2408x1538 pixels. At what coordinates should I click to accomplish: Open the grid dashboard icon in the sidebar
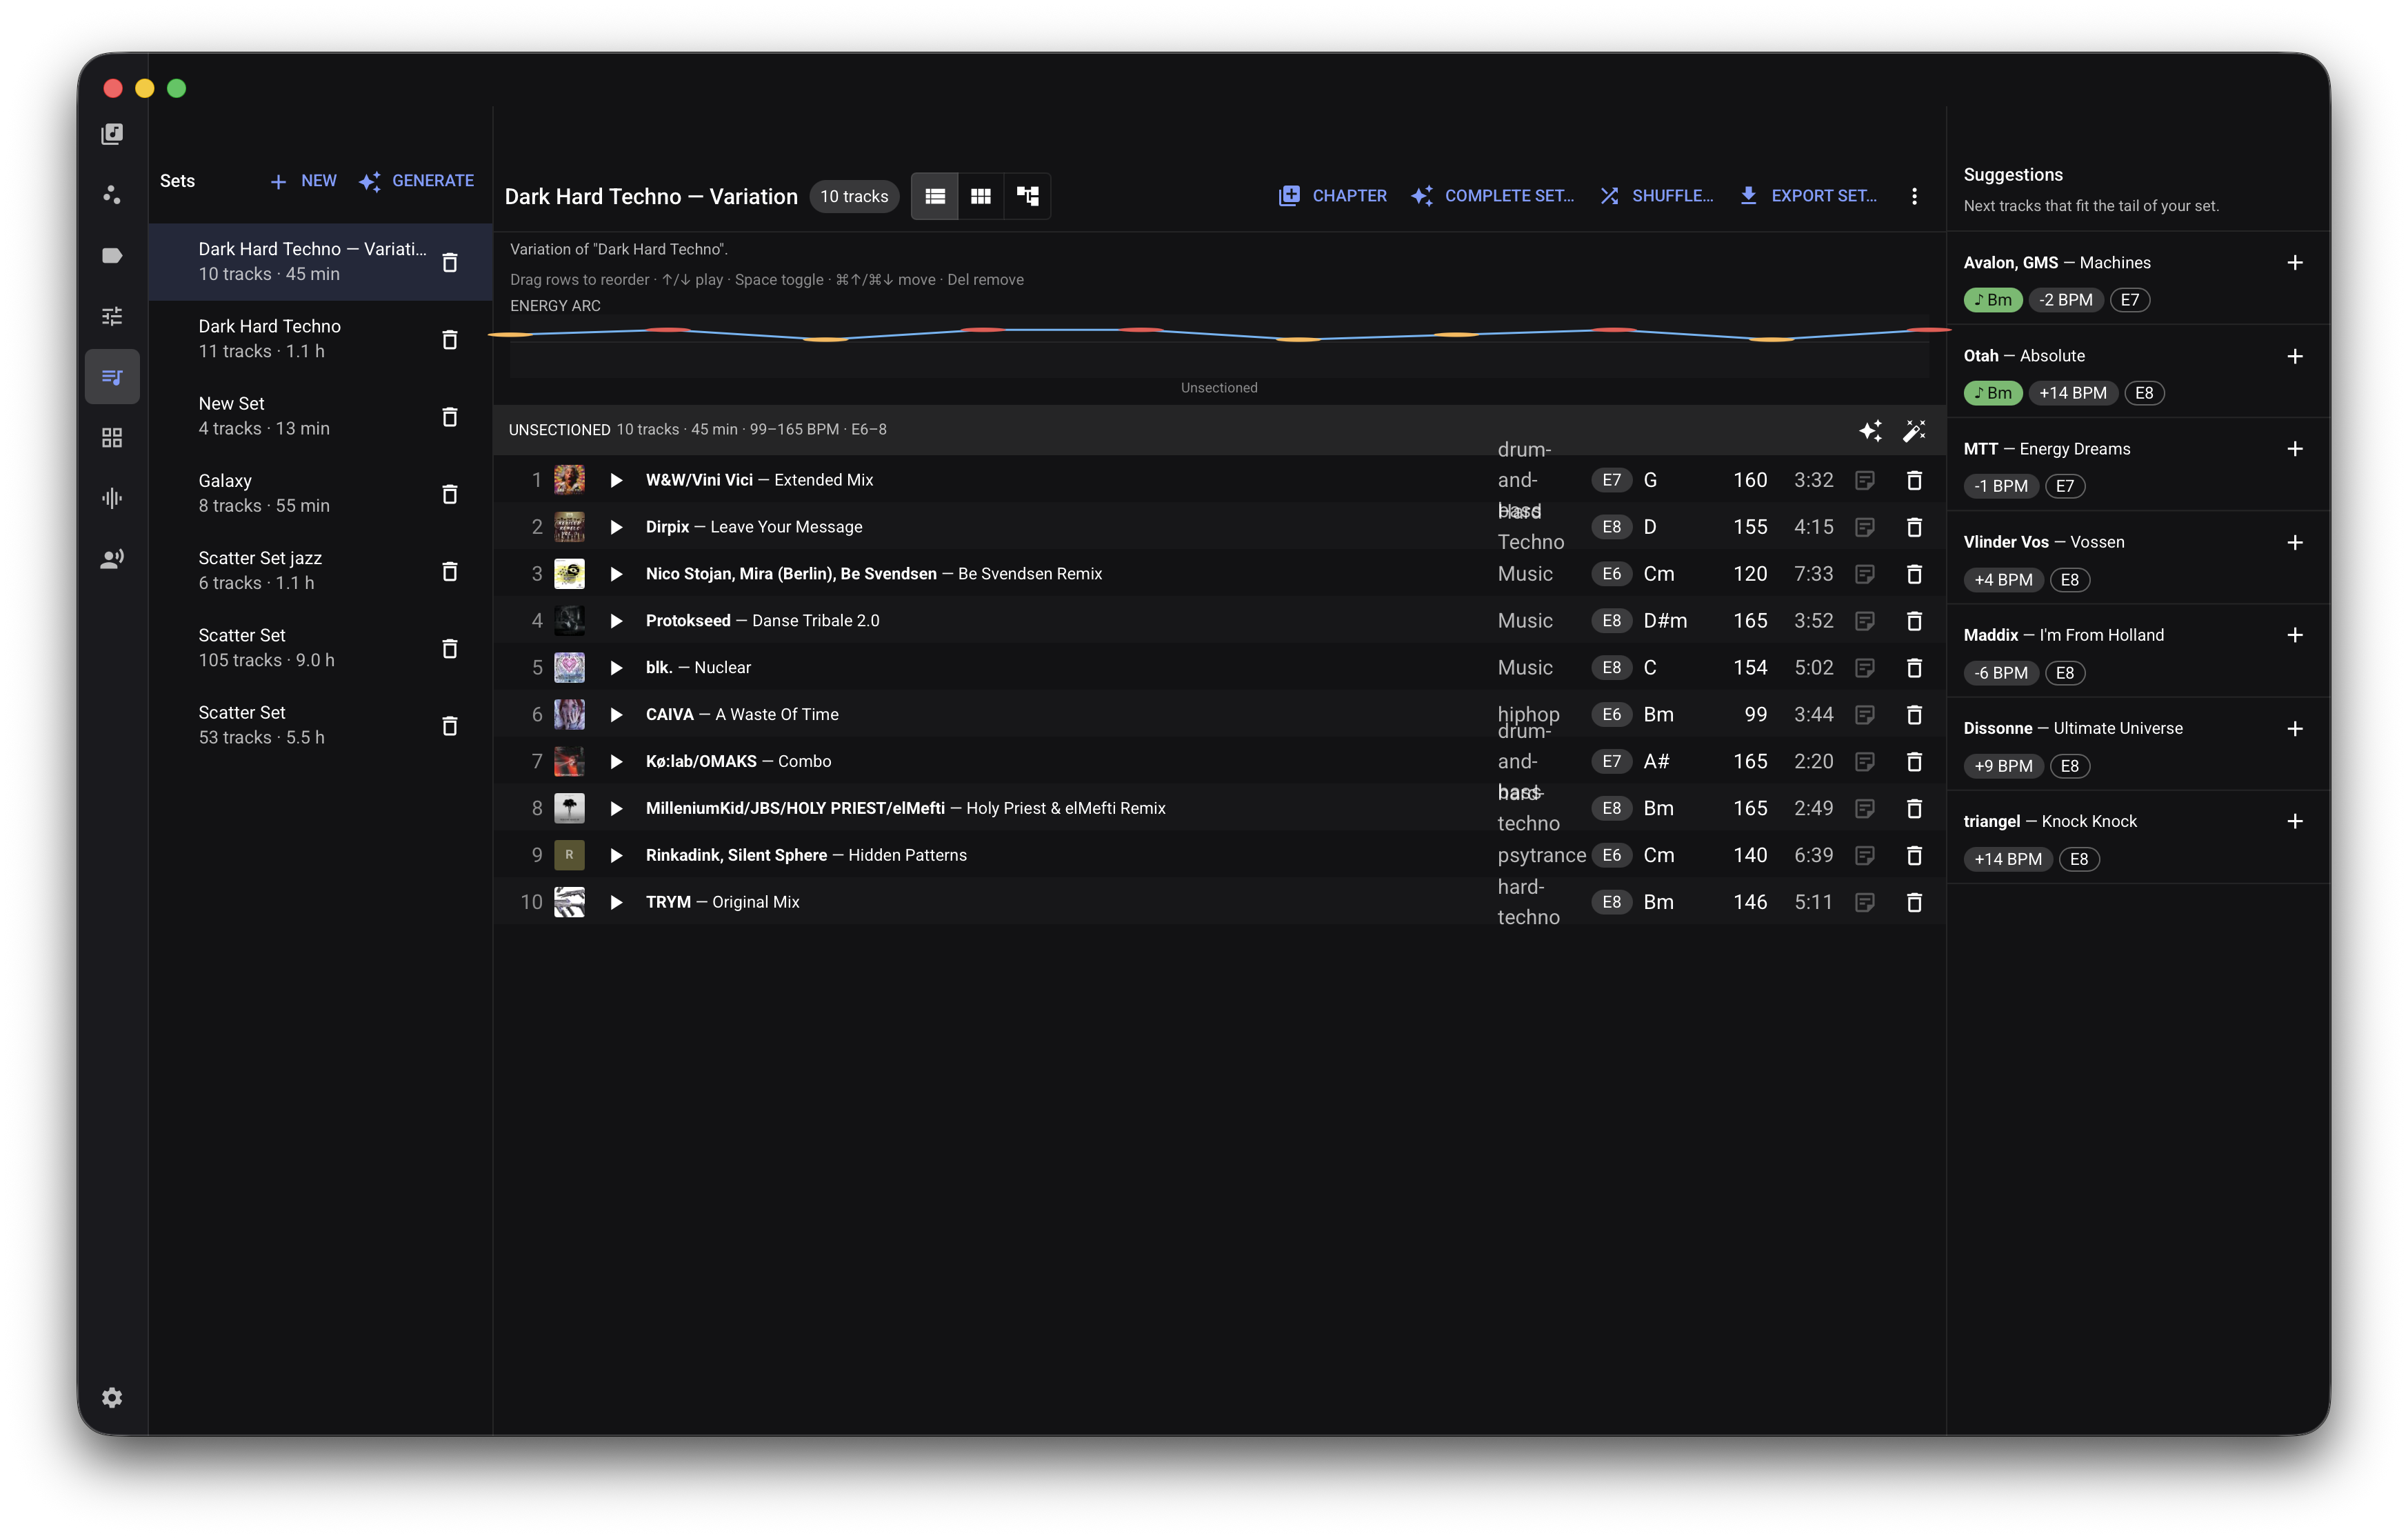(112, 438)
